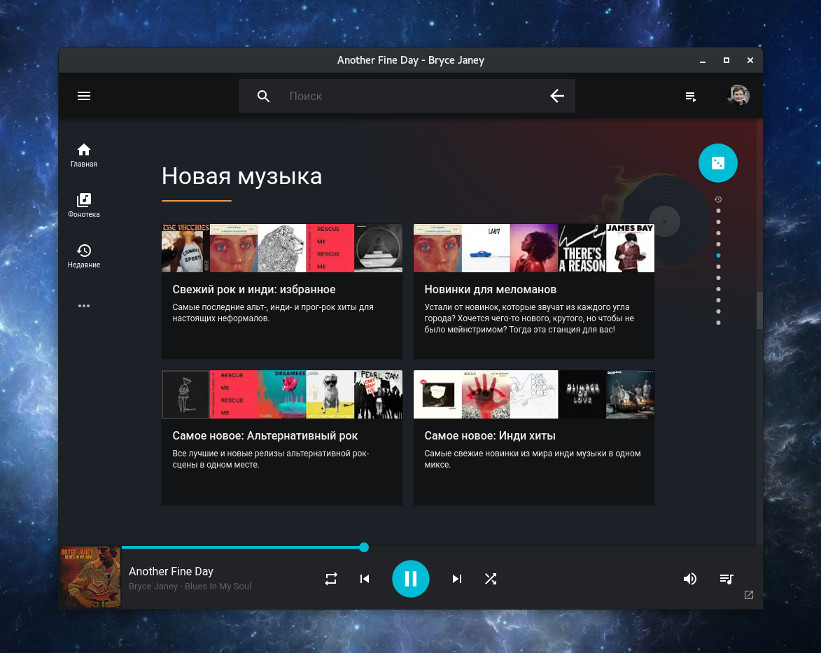Viewport: 821px width, 653px height.
Task: Click the history icon above the page dots
Action: pyautogui.click(x=718, y=200)
